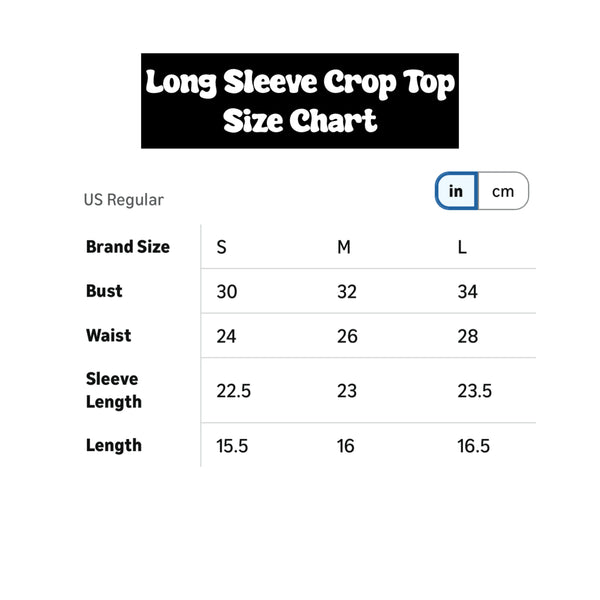Select length value 15.5 for size S

[233, 446]
